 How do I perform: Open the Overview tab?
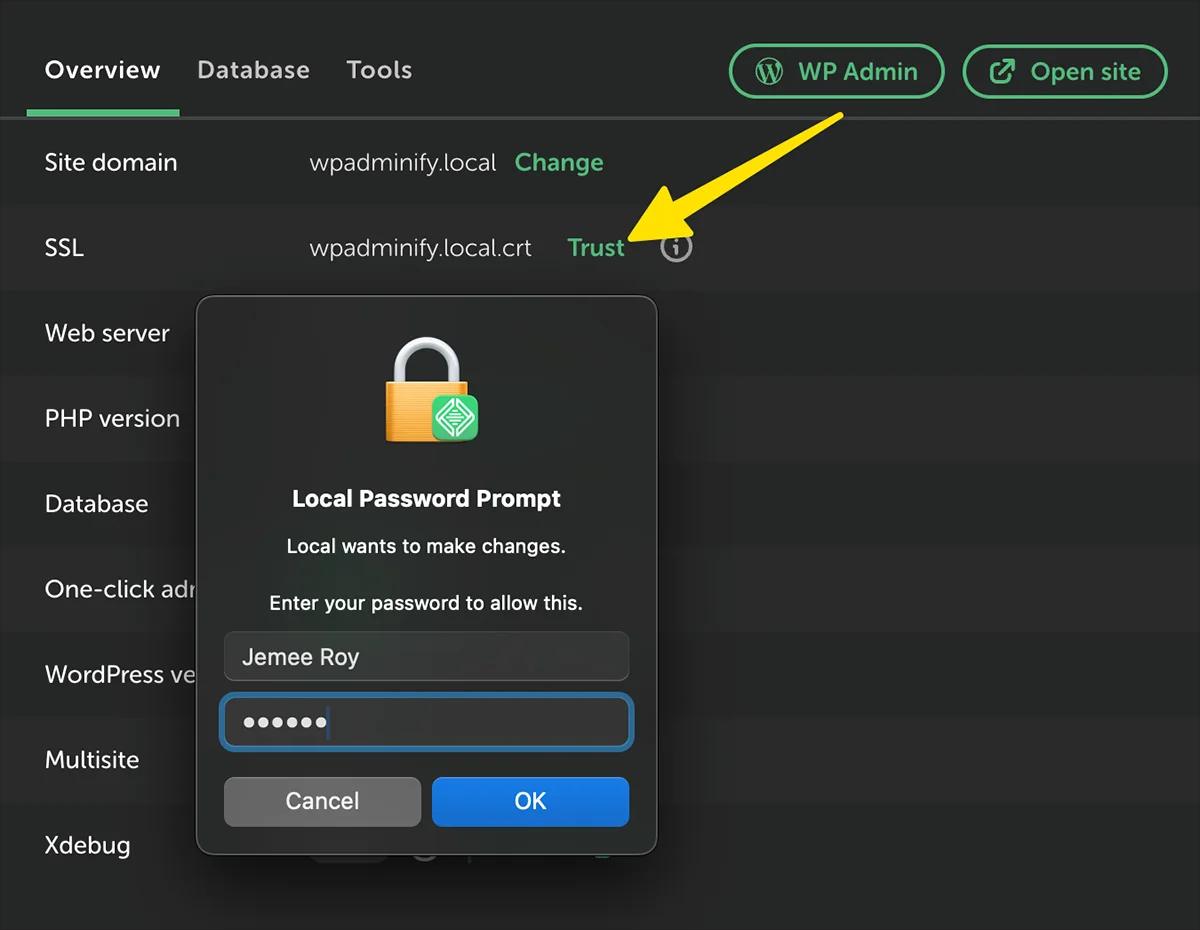coord(102,70)
